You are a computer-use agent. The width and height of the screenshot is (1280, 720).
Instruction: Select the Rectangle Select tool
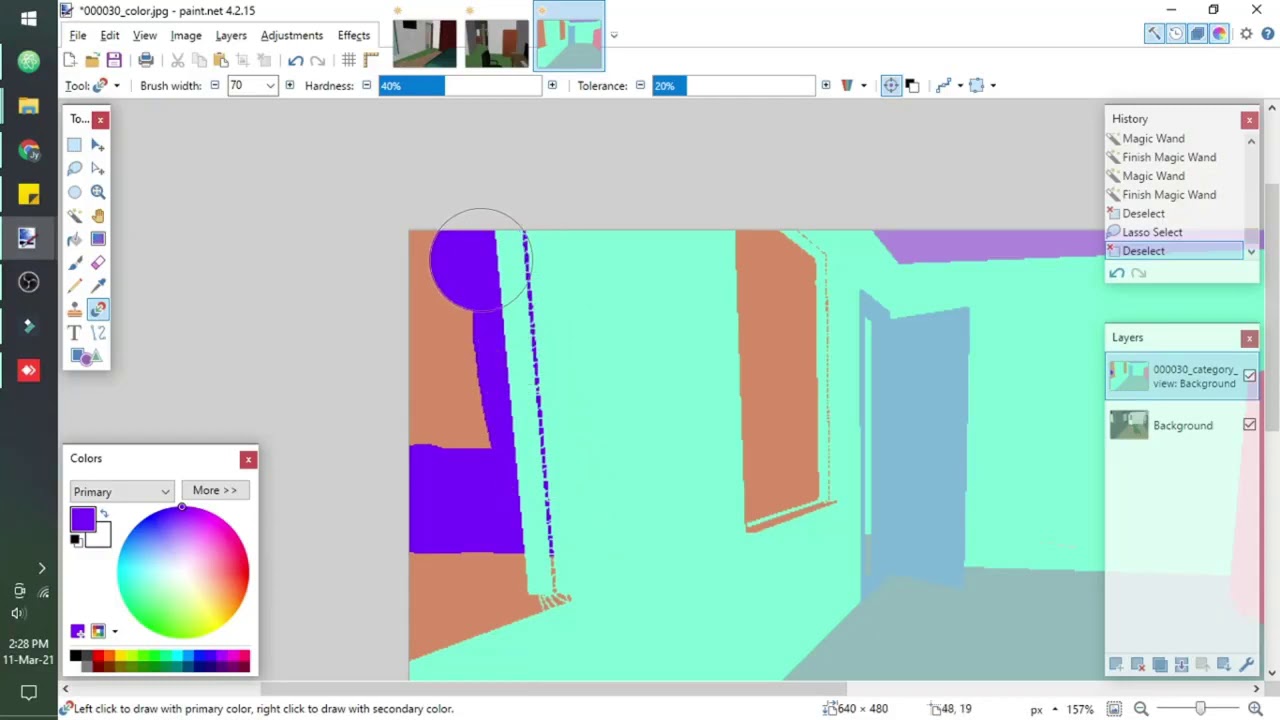coord(75,145)
